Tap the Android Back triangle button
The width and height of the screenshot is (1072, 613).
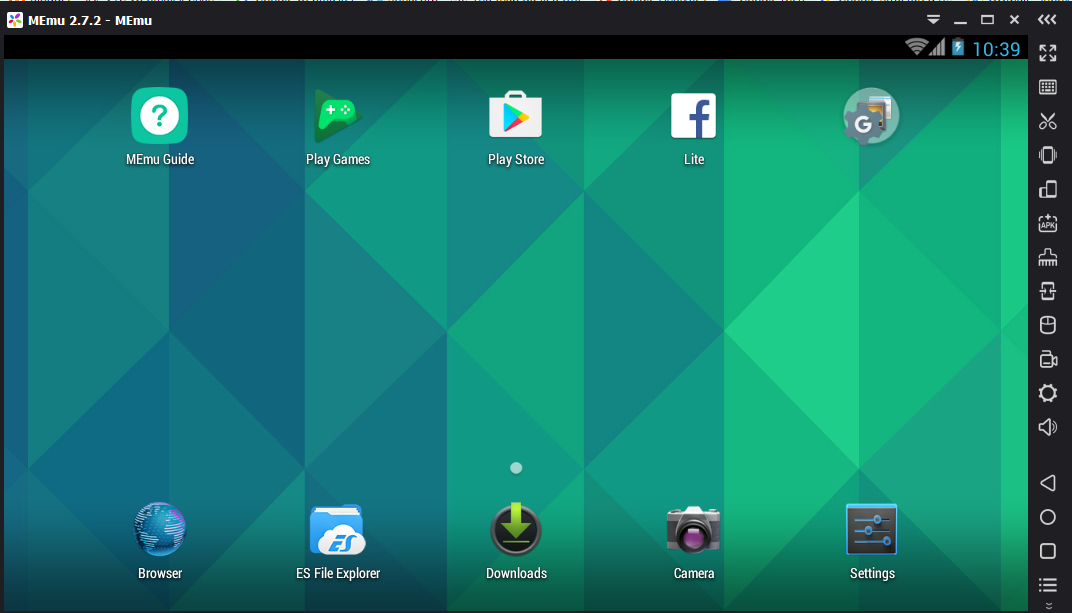point(1047,483)
